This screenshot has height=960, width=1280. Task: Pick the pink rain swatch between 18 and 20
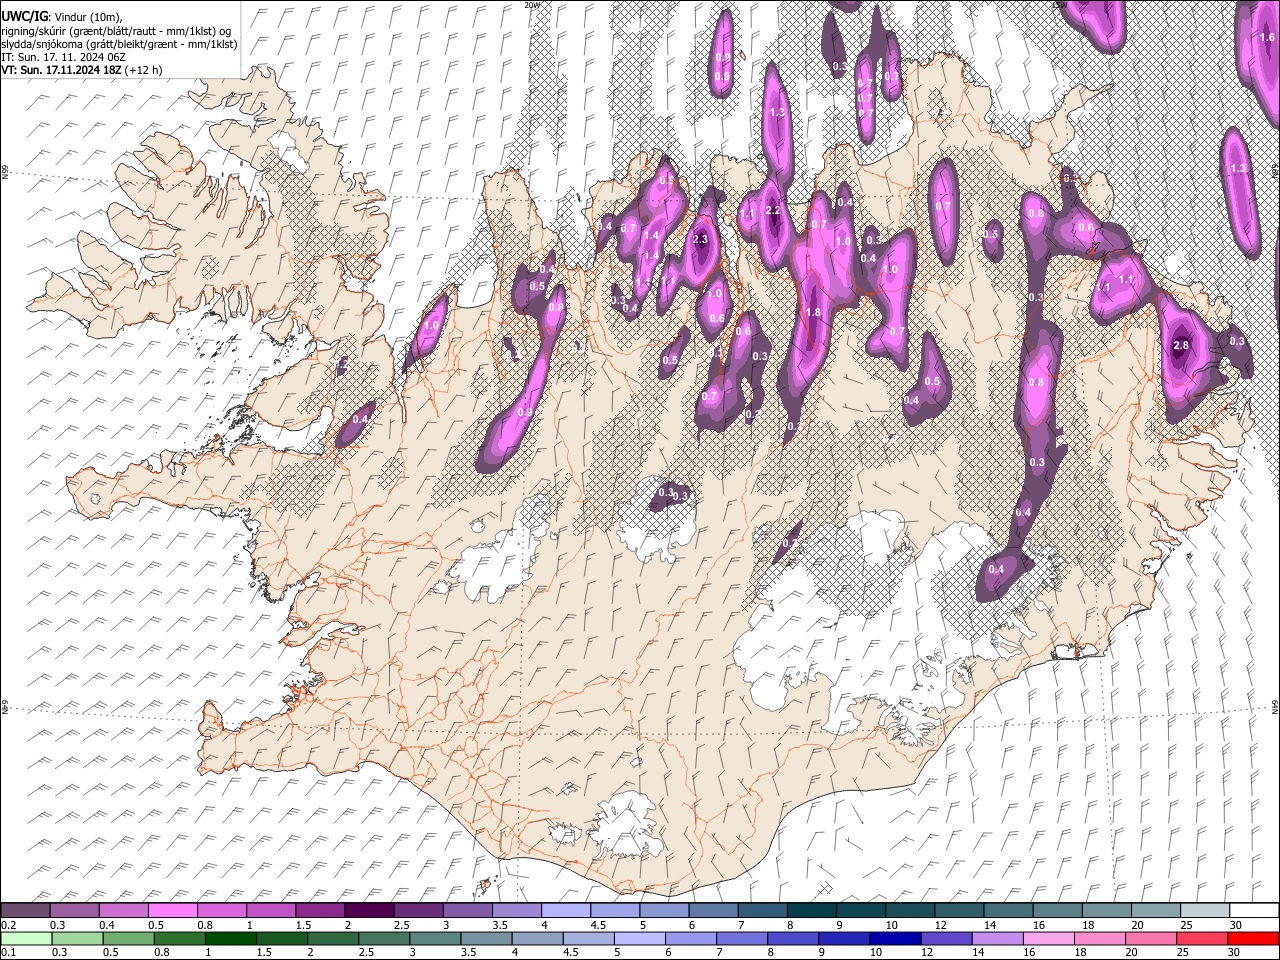click(x=1099, y=938)
